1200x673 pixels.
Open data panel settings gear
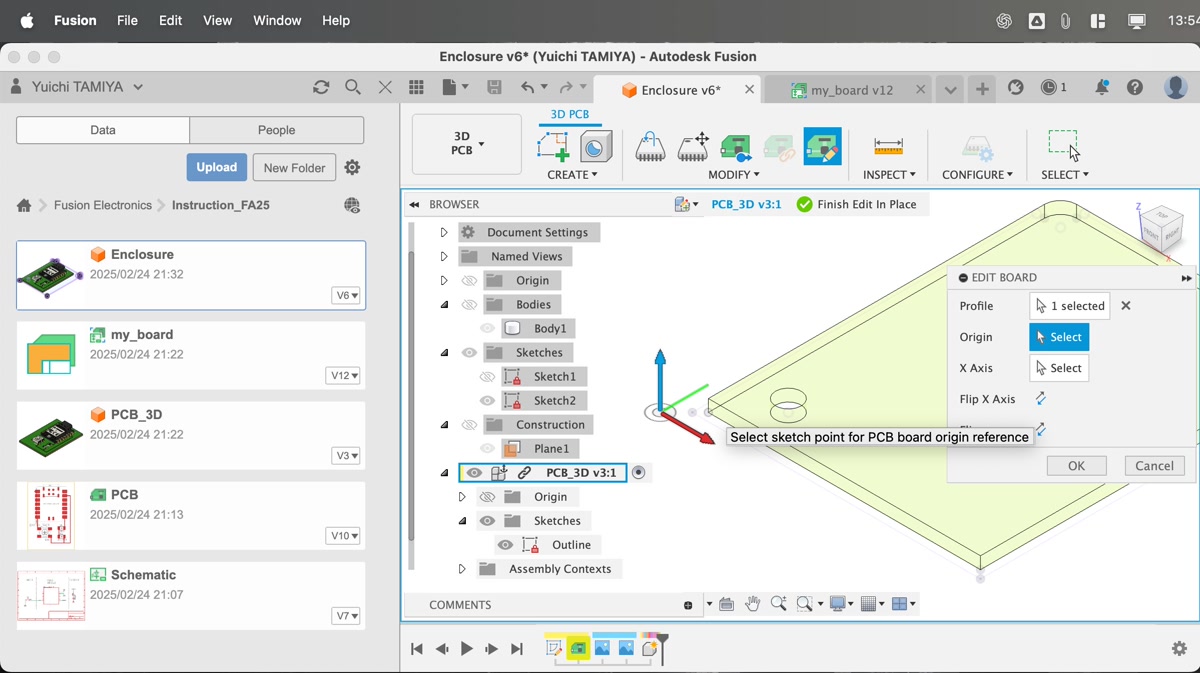352,168
